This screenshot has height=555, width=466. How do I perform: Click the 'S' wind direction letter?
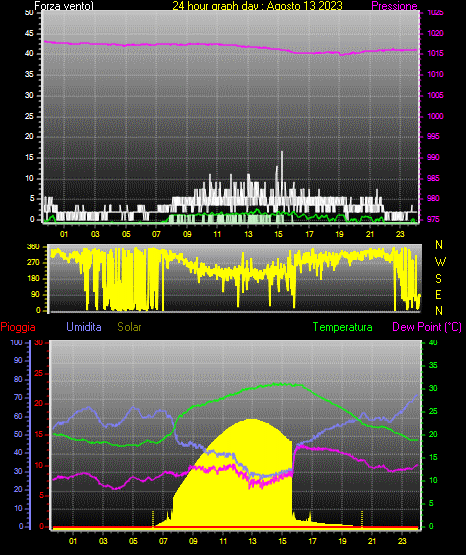pyautogui.click(x=438, y=279)
